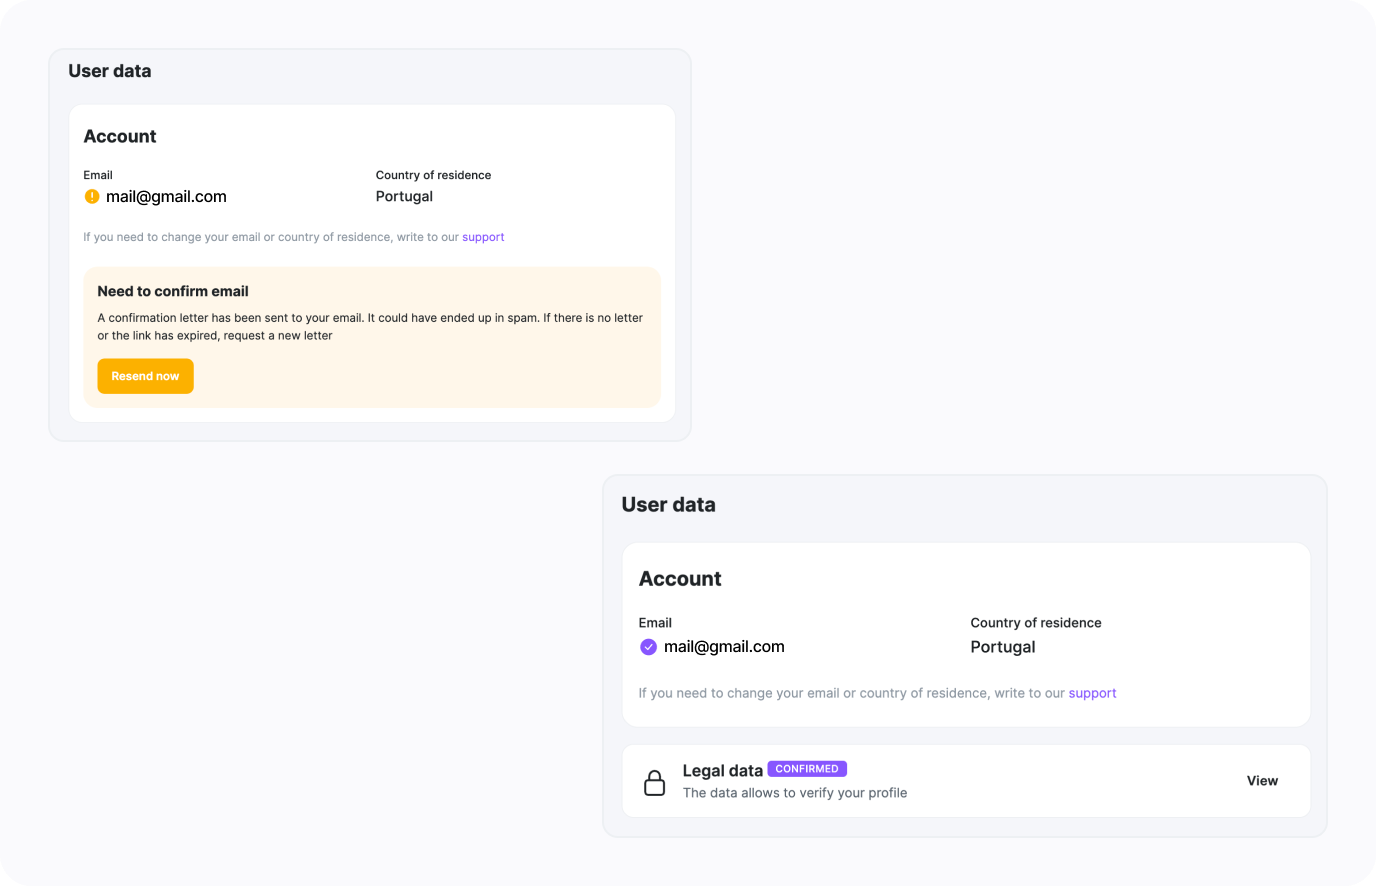This screenshot has width=1376, height=886.
Task: Click the email address next to the checkmark
Action: 724,647
